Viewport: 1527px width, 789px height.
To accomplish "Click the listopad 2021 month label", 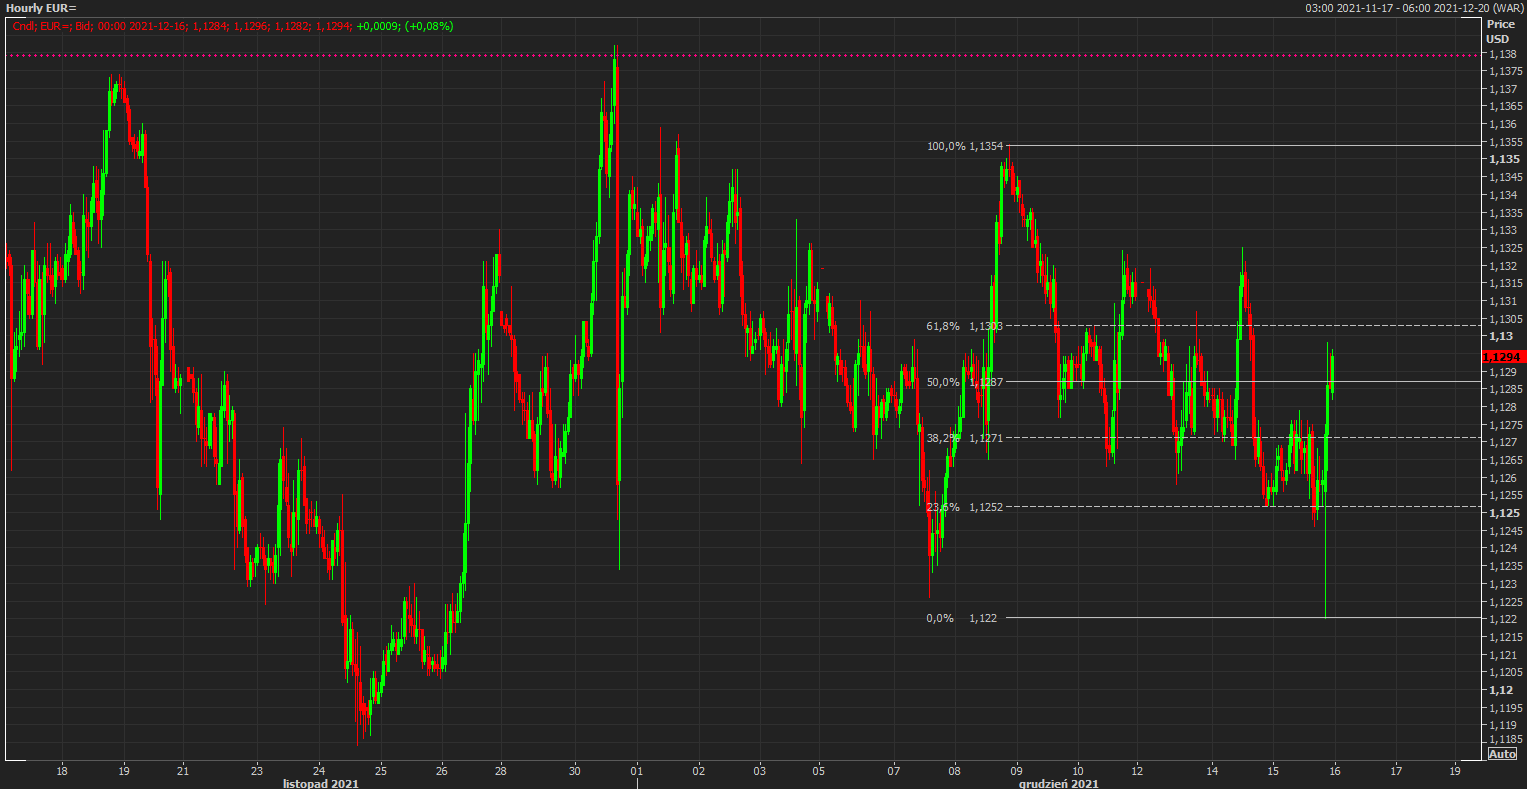I will [321, 783].
